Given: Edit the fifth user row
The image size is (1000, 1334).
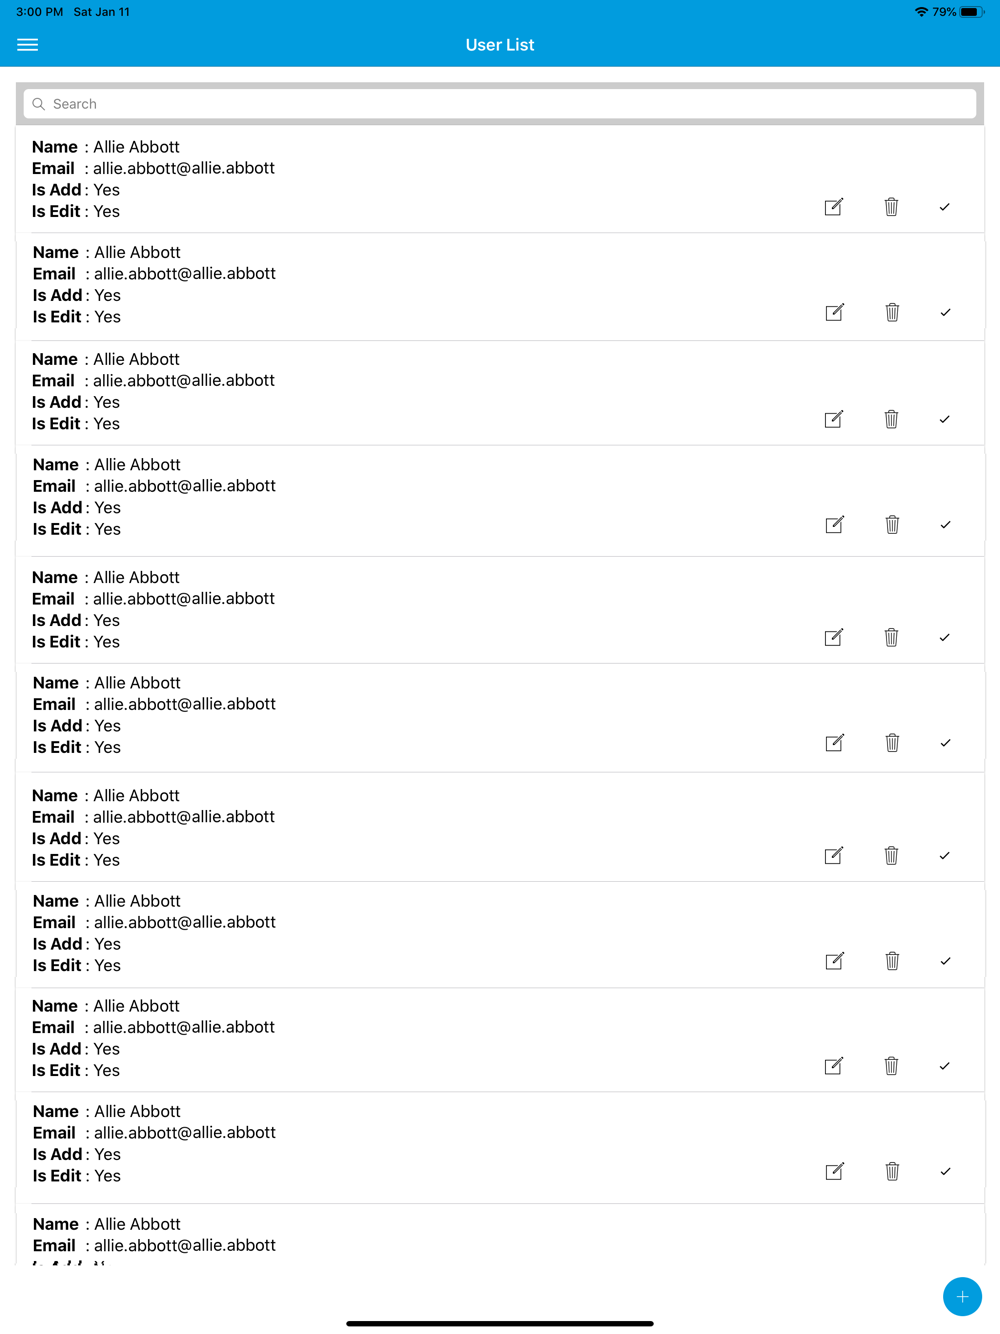Looking at the screenshot, I should pos(834,637).
